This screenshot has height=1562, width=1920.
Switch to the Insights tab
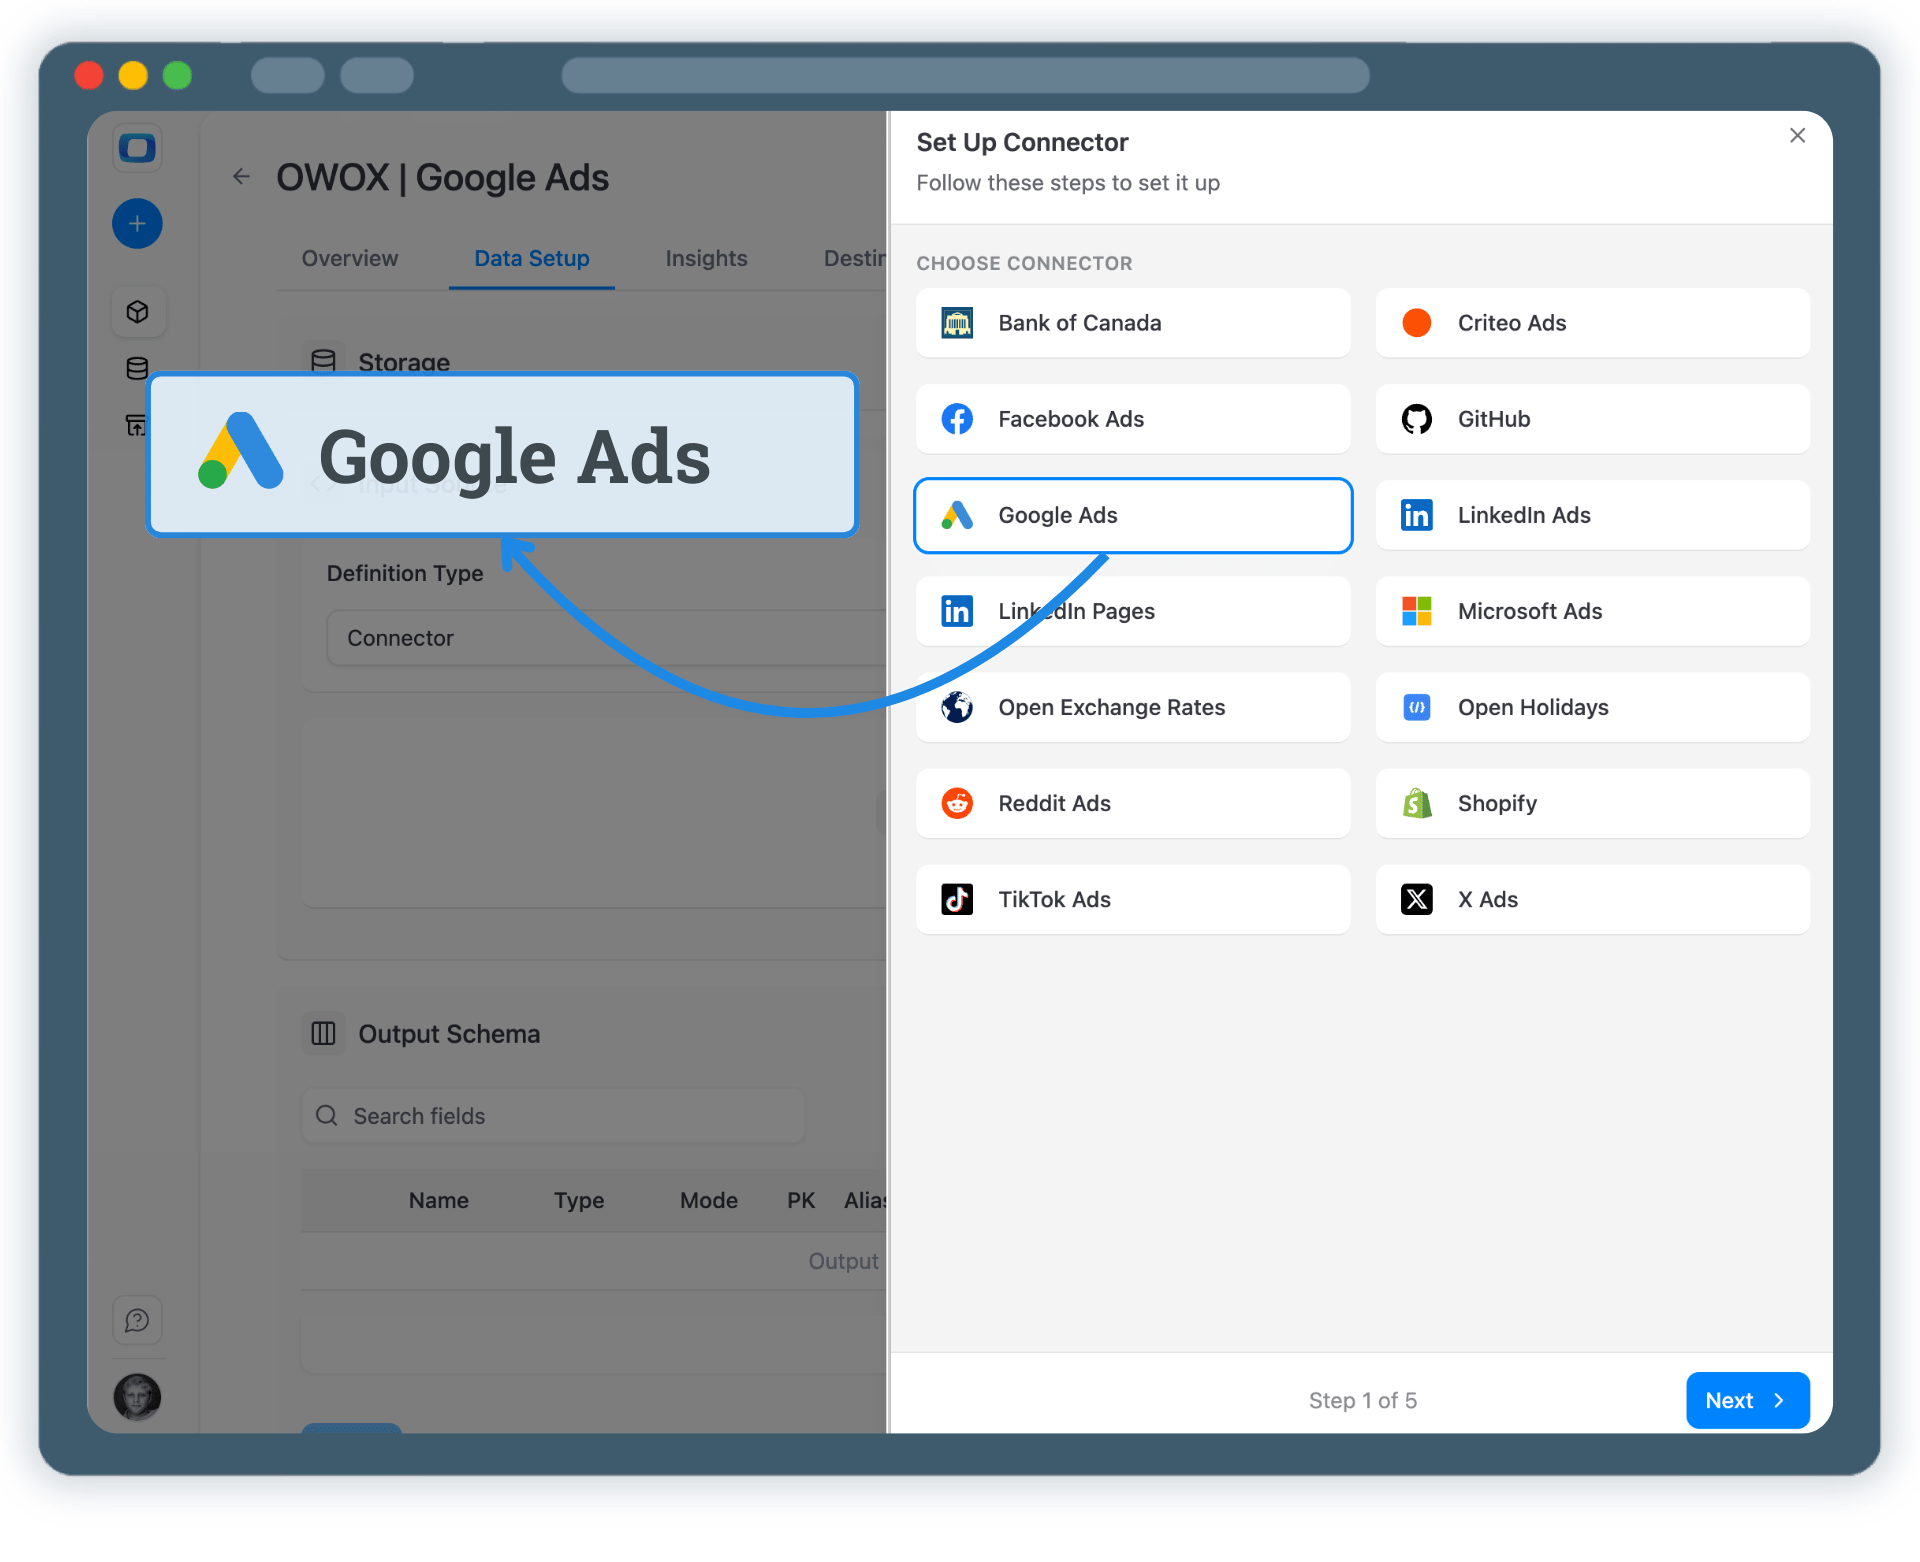point(706,258)
